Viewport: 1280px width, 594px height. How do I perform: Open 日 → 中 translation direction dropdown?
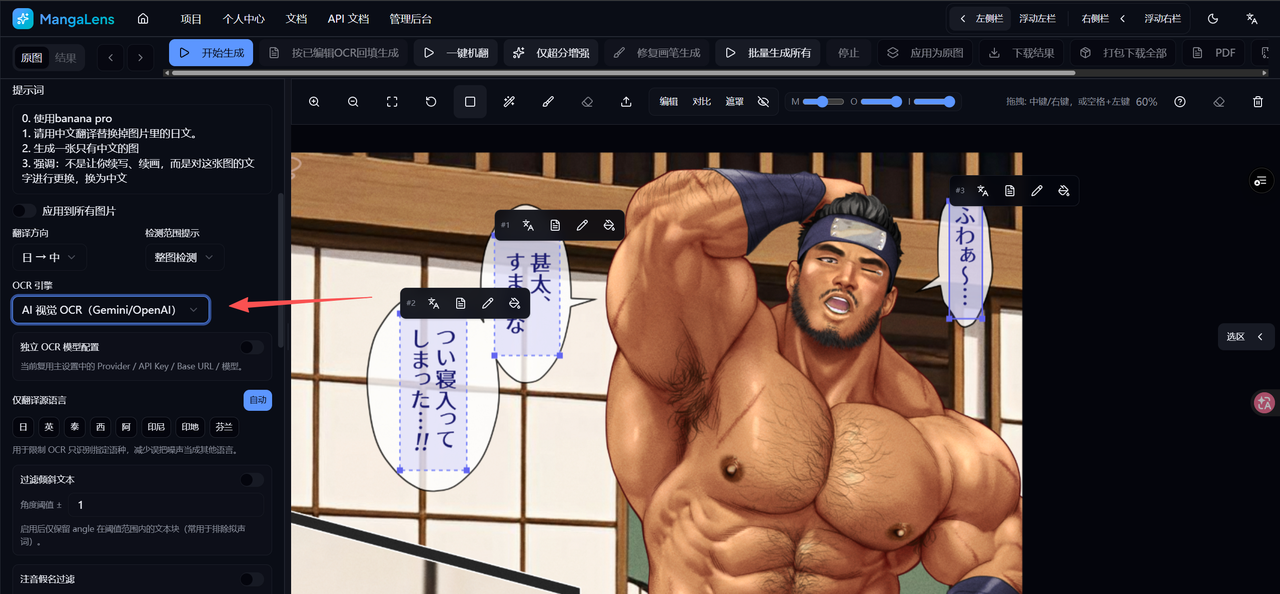pos(48,257)
